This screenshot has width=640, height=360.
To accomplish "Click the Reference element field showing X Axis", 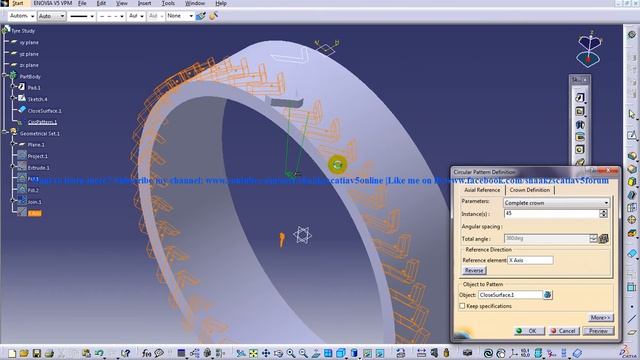I will pyautogui.click(x=530, y=260).
